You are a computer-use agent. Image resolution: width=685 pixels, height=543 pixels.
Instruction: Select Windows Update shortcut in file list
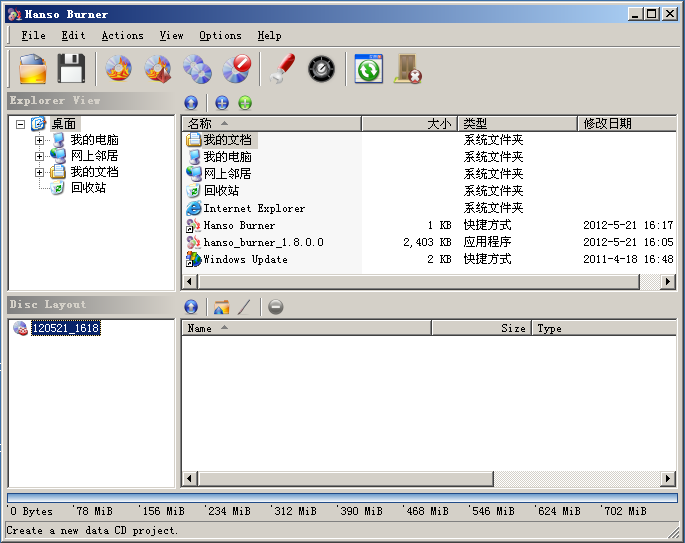coord(239,259)
